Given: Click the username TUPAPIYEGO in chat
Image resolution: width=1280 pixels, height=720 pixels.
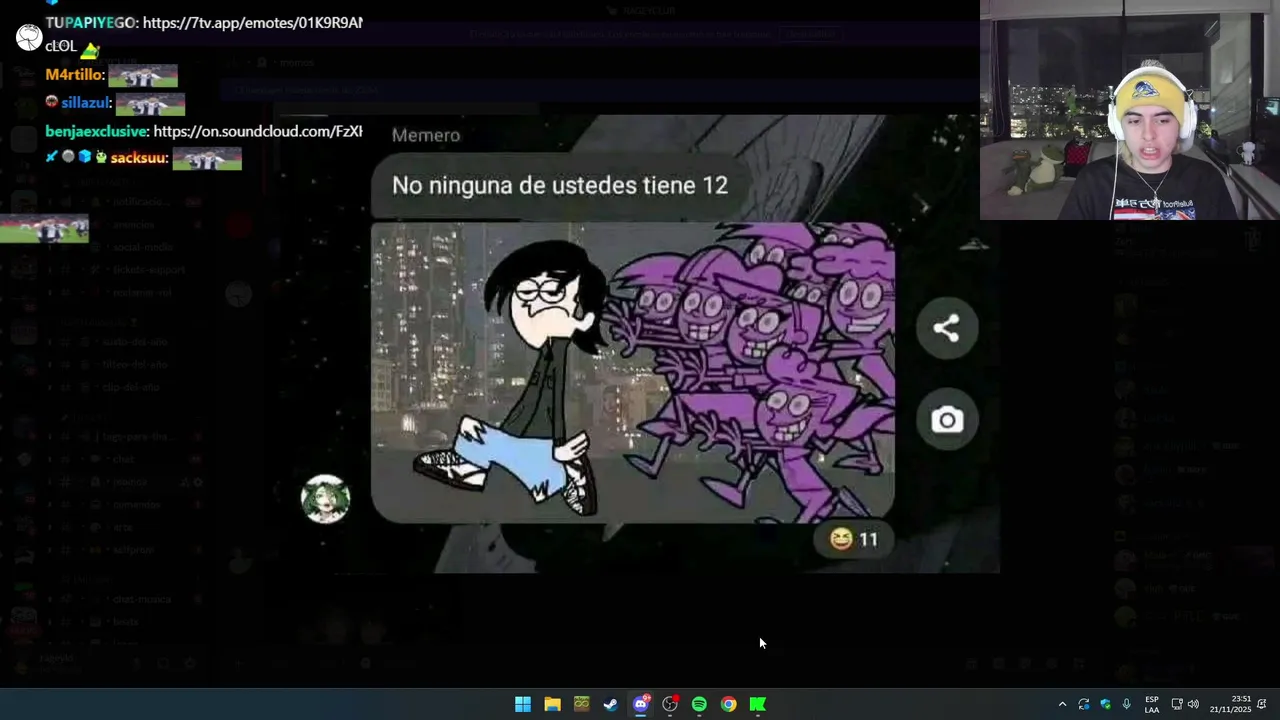Looking at the screenshot, I should pyautogui.click(x=92, y=22).
